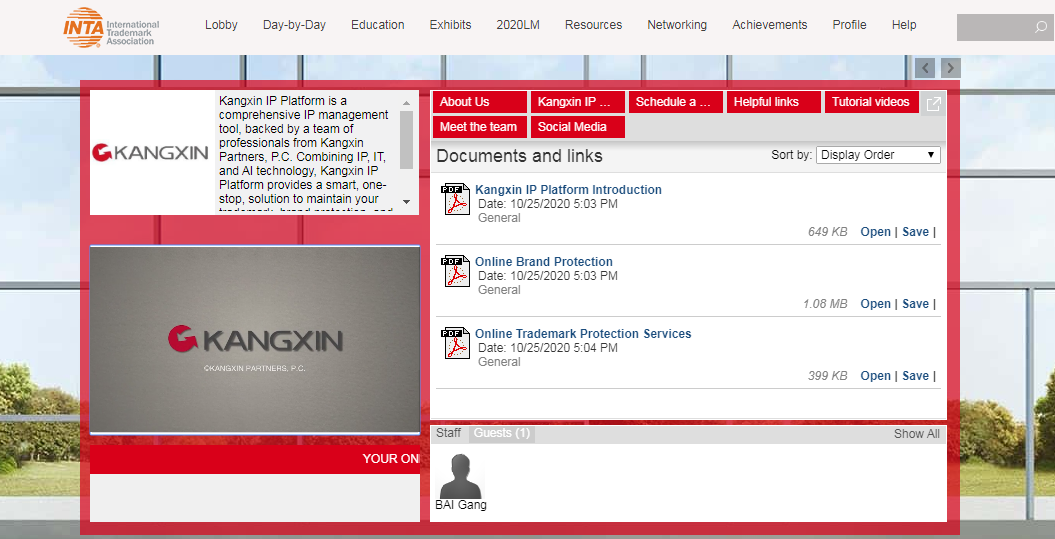Open the Resources menu

[x=593, y=25]
